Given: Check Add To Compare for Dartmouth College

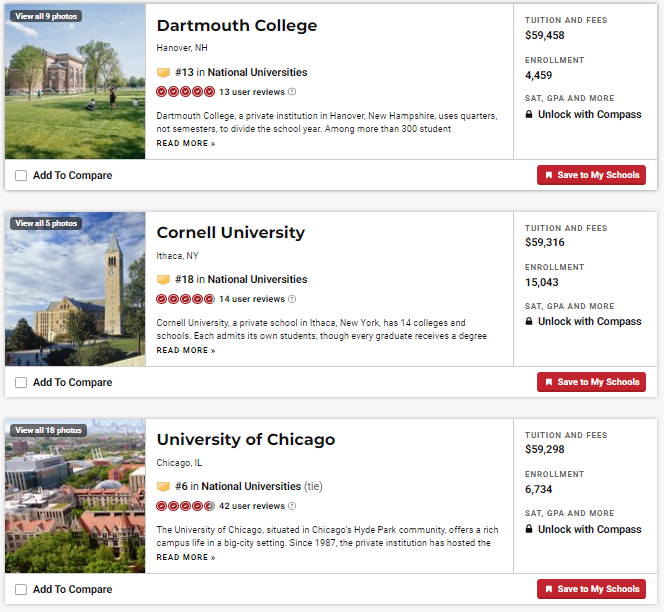Looking at the screenshot, I should (21, 176).
